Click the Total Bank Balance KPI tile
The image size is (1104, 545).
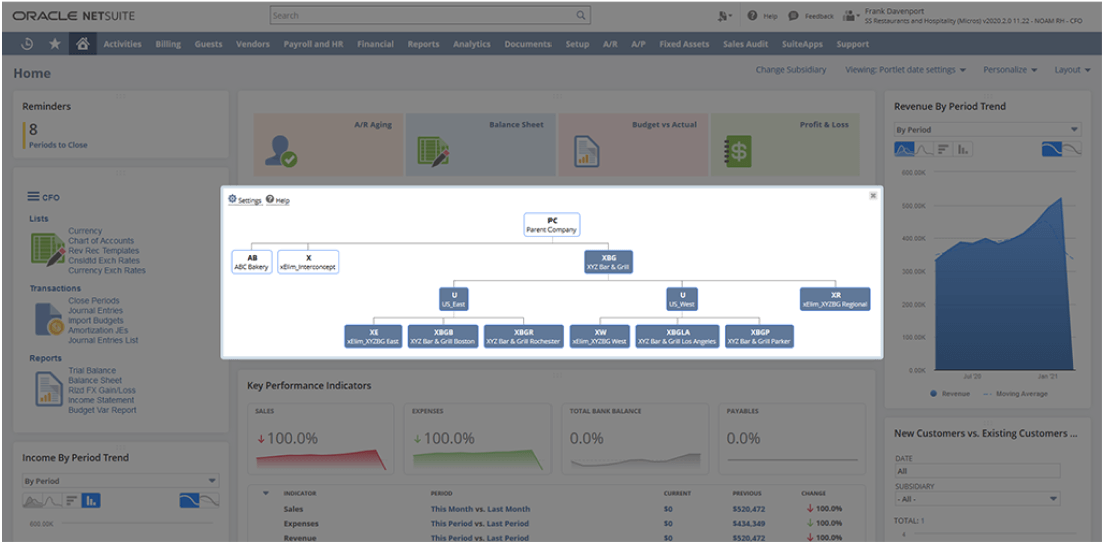coord(636,437)
